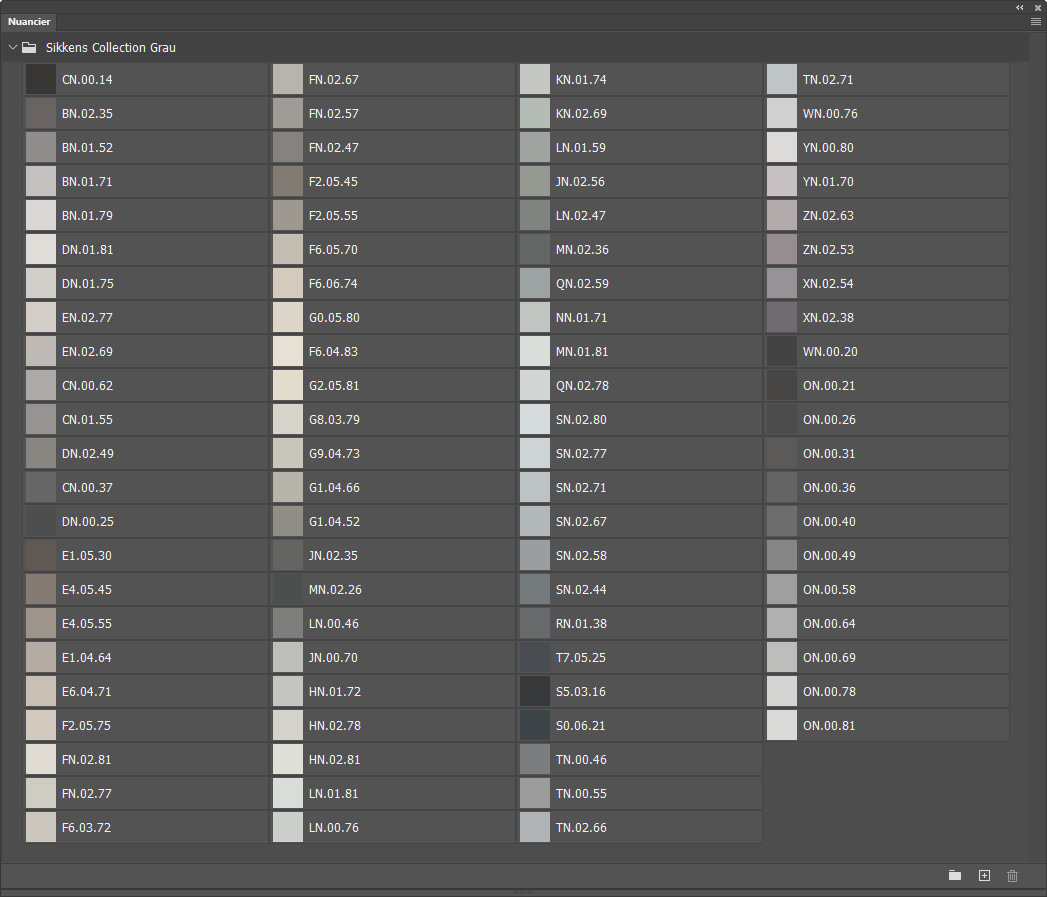Click the label ON.00.49
The width and height of the screenshot is (1047, 897).
pos(829,556)
